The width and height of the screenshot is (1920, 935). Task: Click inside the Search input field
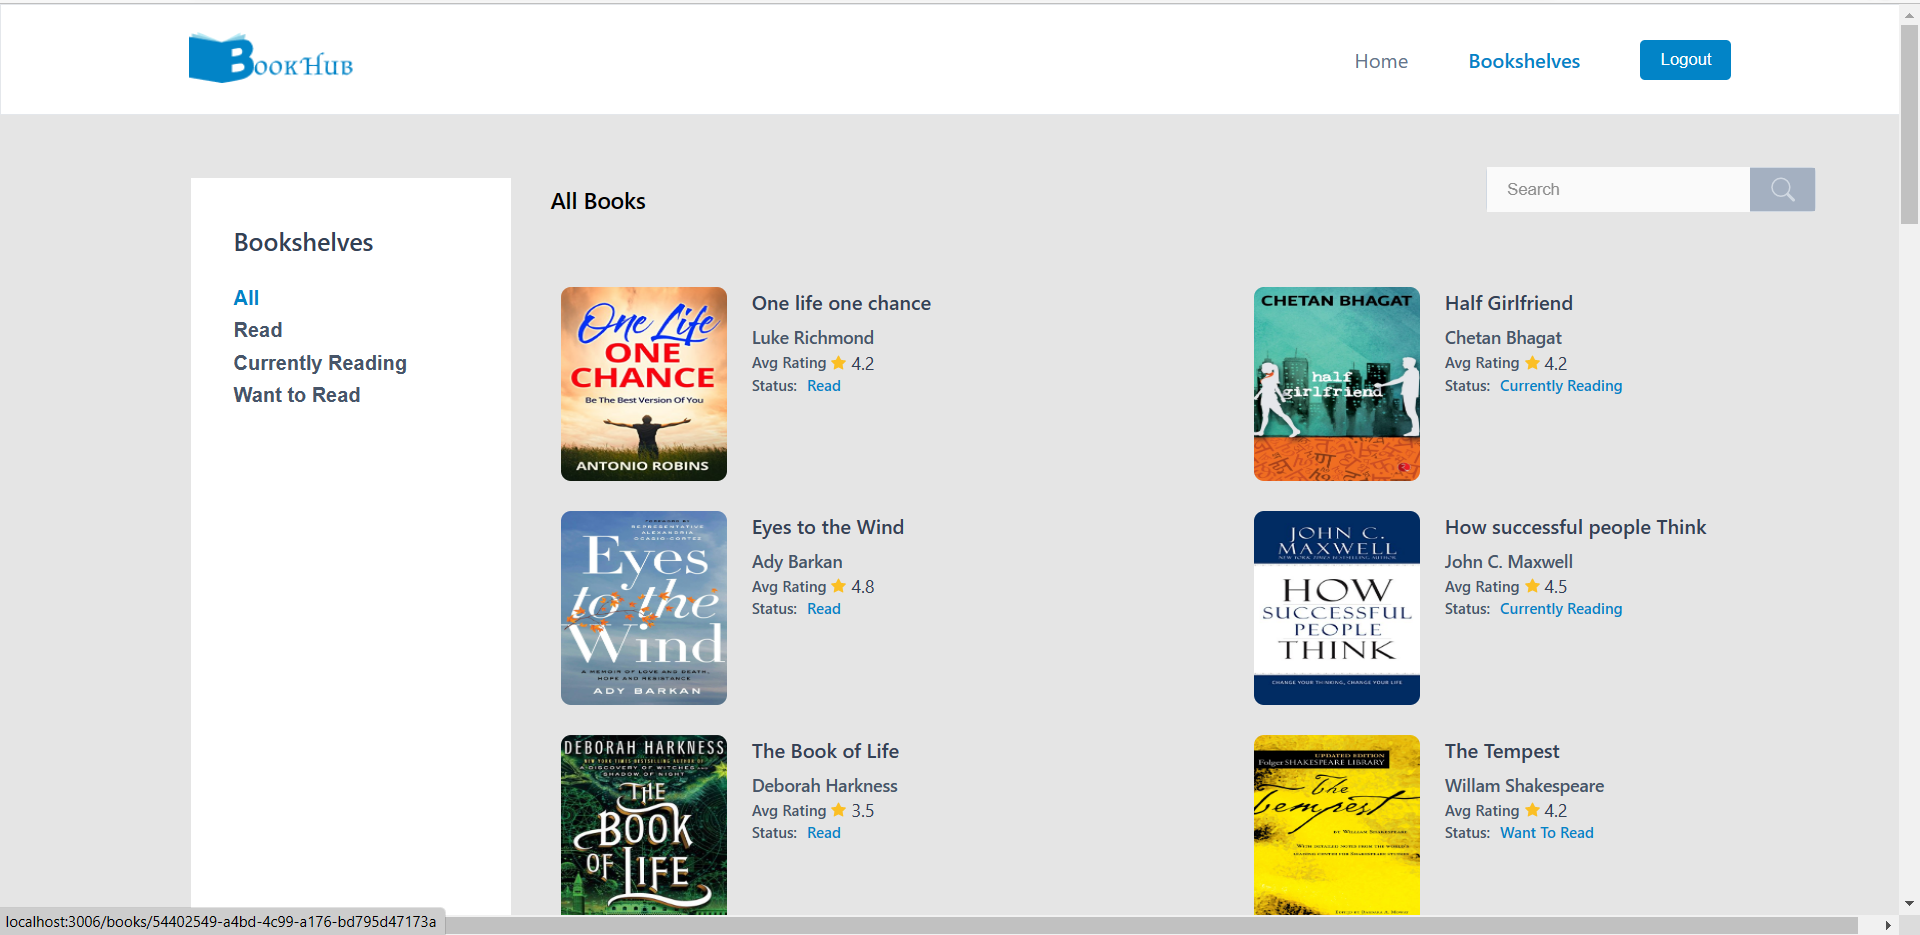point(1618,189)
